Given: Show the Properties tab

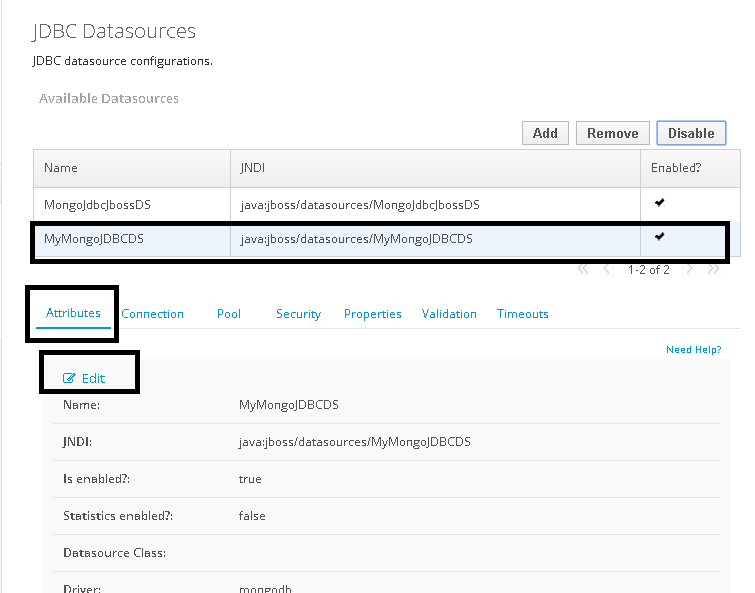Looking at the screenshot, I should [x=372, y=314].
